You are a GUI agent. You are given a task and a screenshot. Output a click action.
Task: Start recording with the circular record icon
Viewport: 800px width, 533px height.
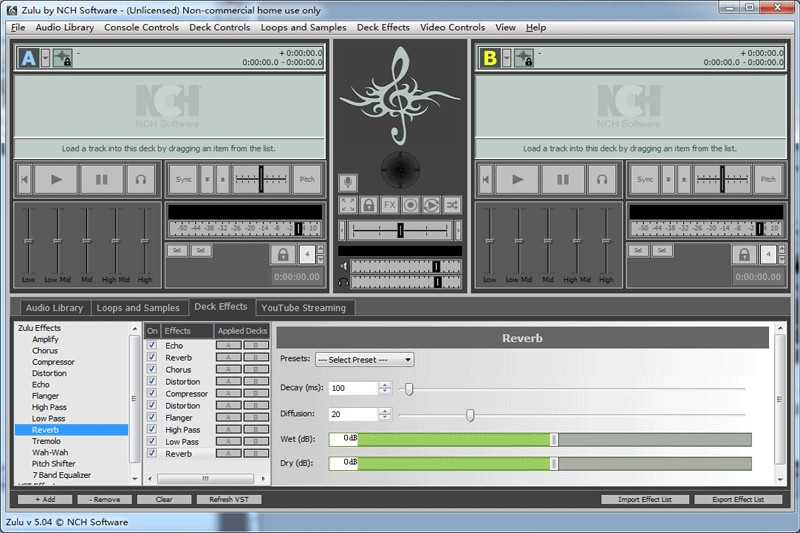click(x=410, y=205)
